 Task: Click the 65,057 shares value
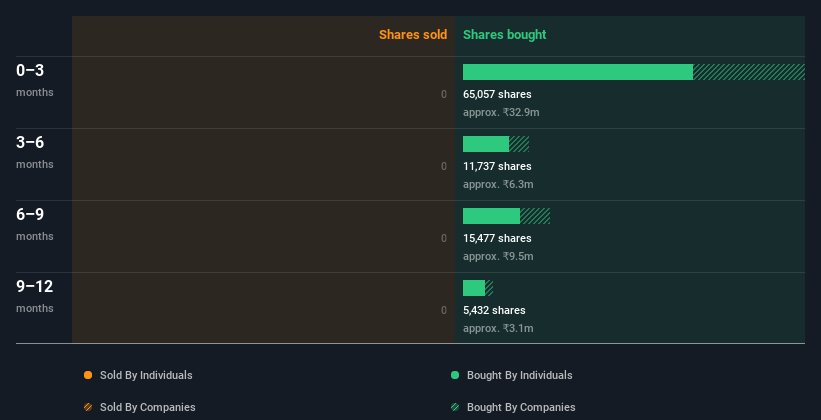pos(497,94)
